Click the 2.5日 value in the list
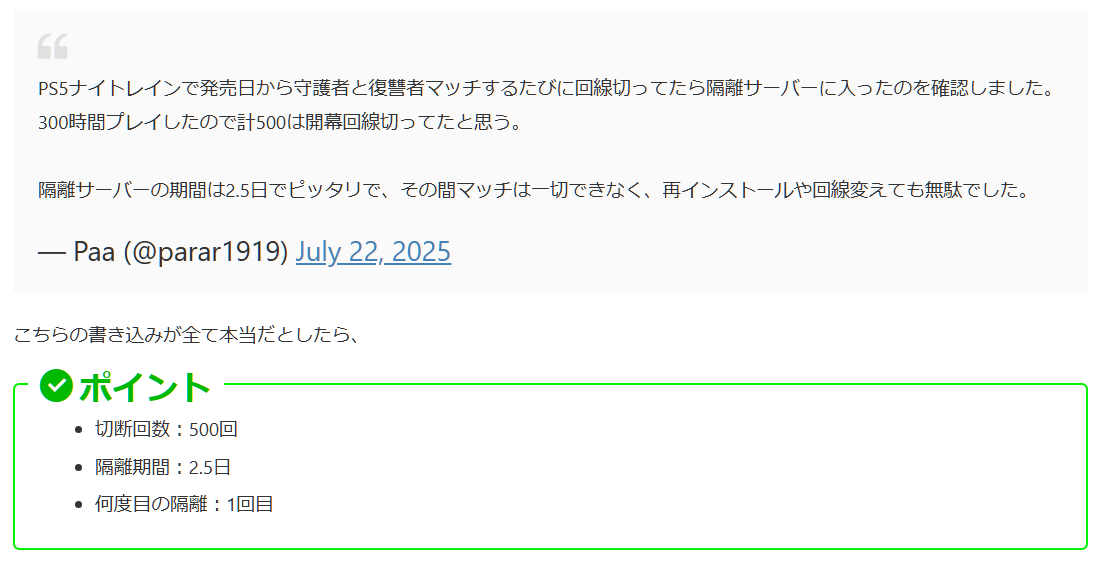Image resolution: width=1104 pixels, height=570 pixels. click(210, 467)
